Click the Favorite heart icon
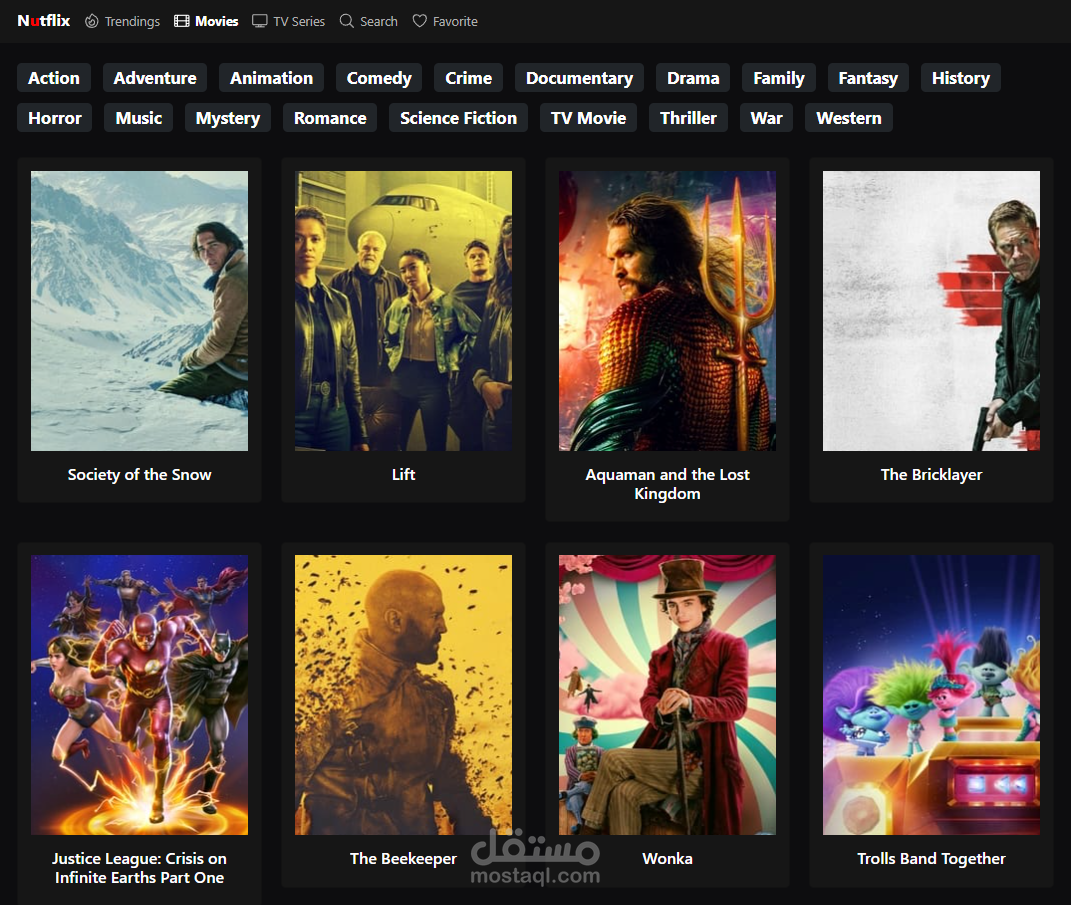The height and width of the screenshot is (905, 1071). (x=419, y=21)
